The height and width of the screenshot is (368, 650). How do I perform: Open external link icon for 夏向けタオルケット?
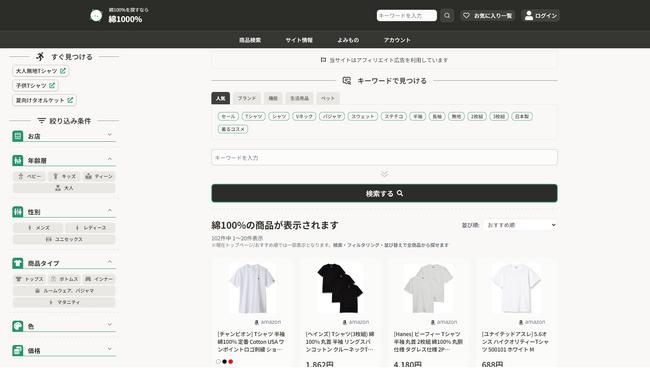(x=70, y=100)
